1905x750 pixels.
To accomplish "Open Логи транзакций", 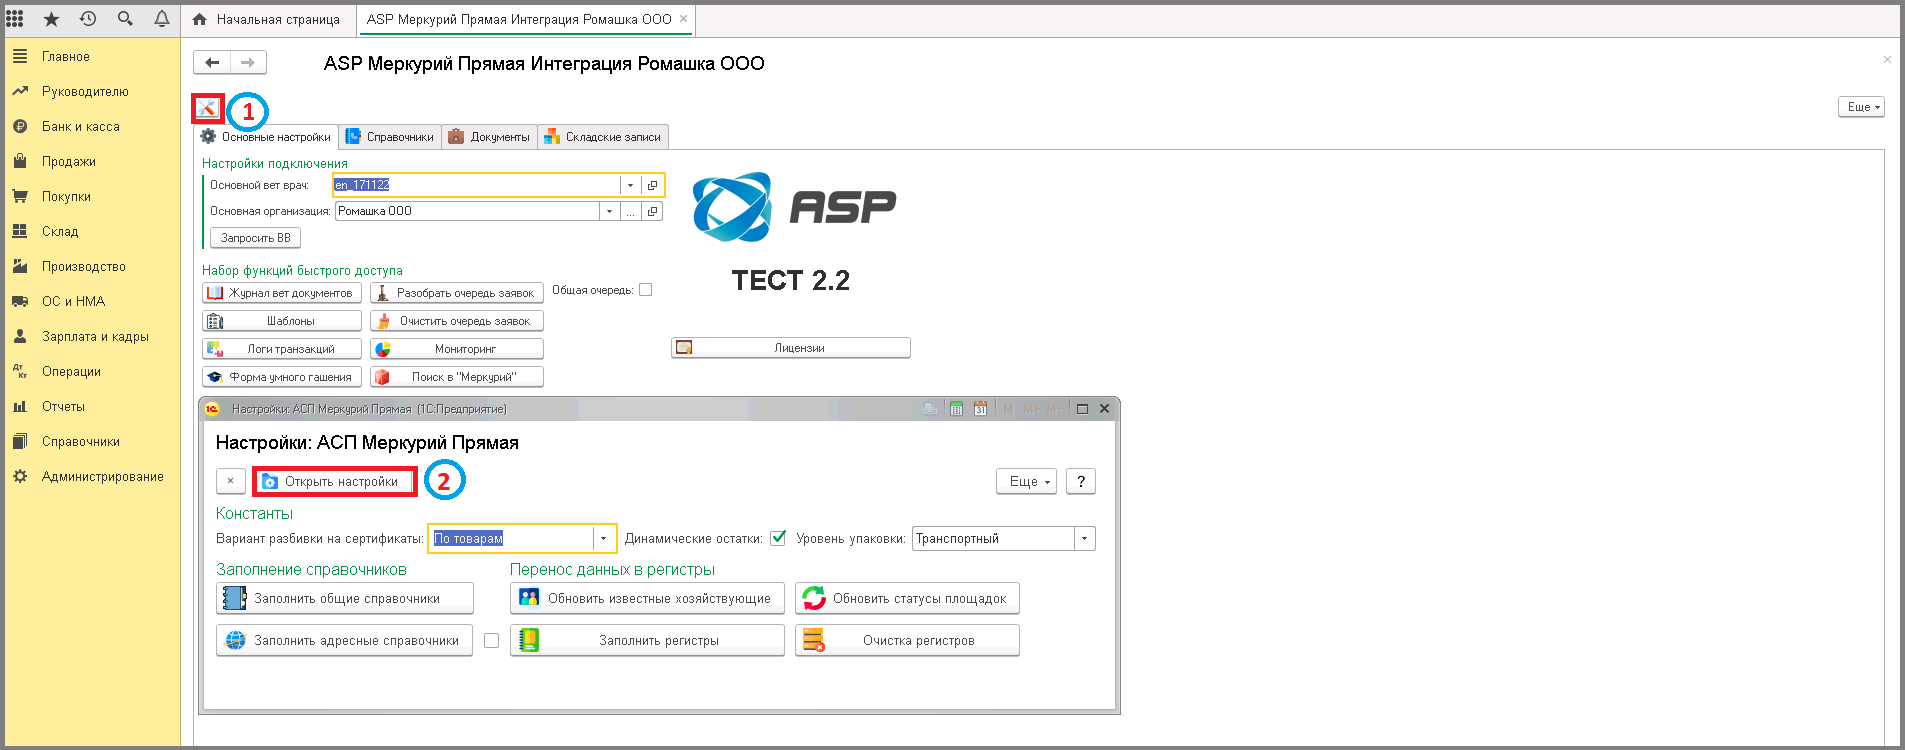I will point(282,349).
